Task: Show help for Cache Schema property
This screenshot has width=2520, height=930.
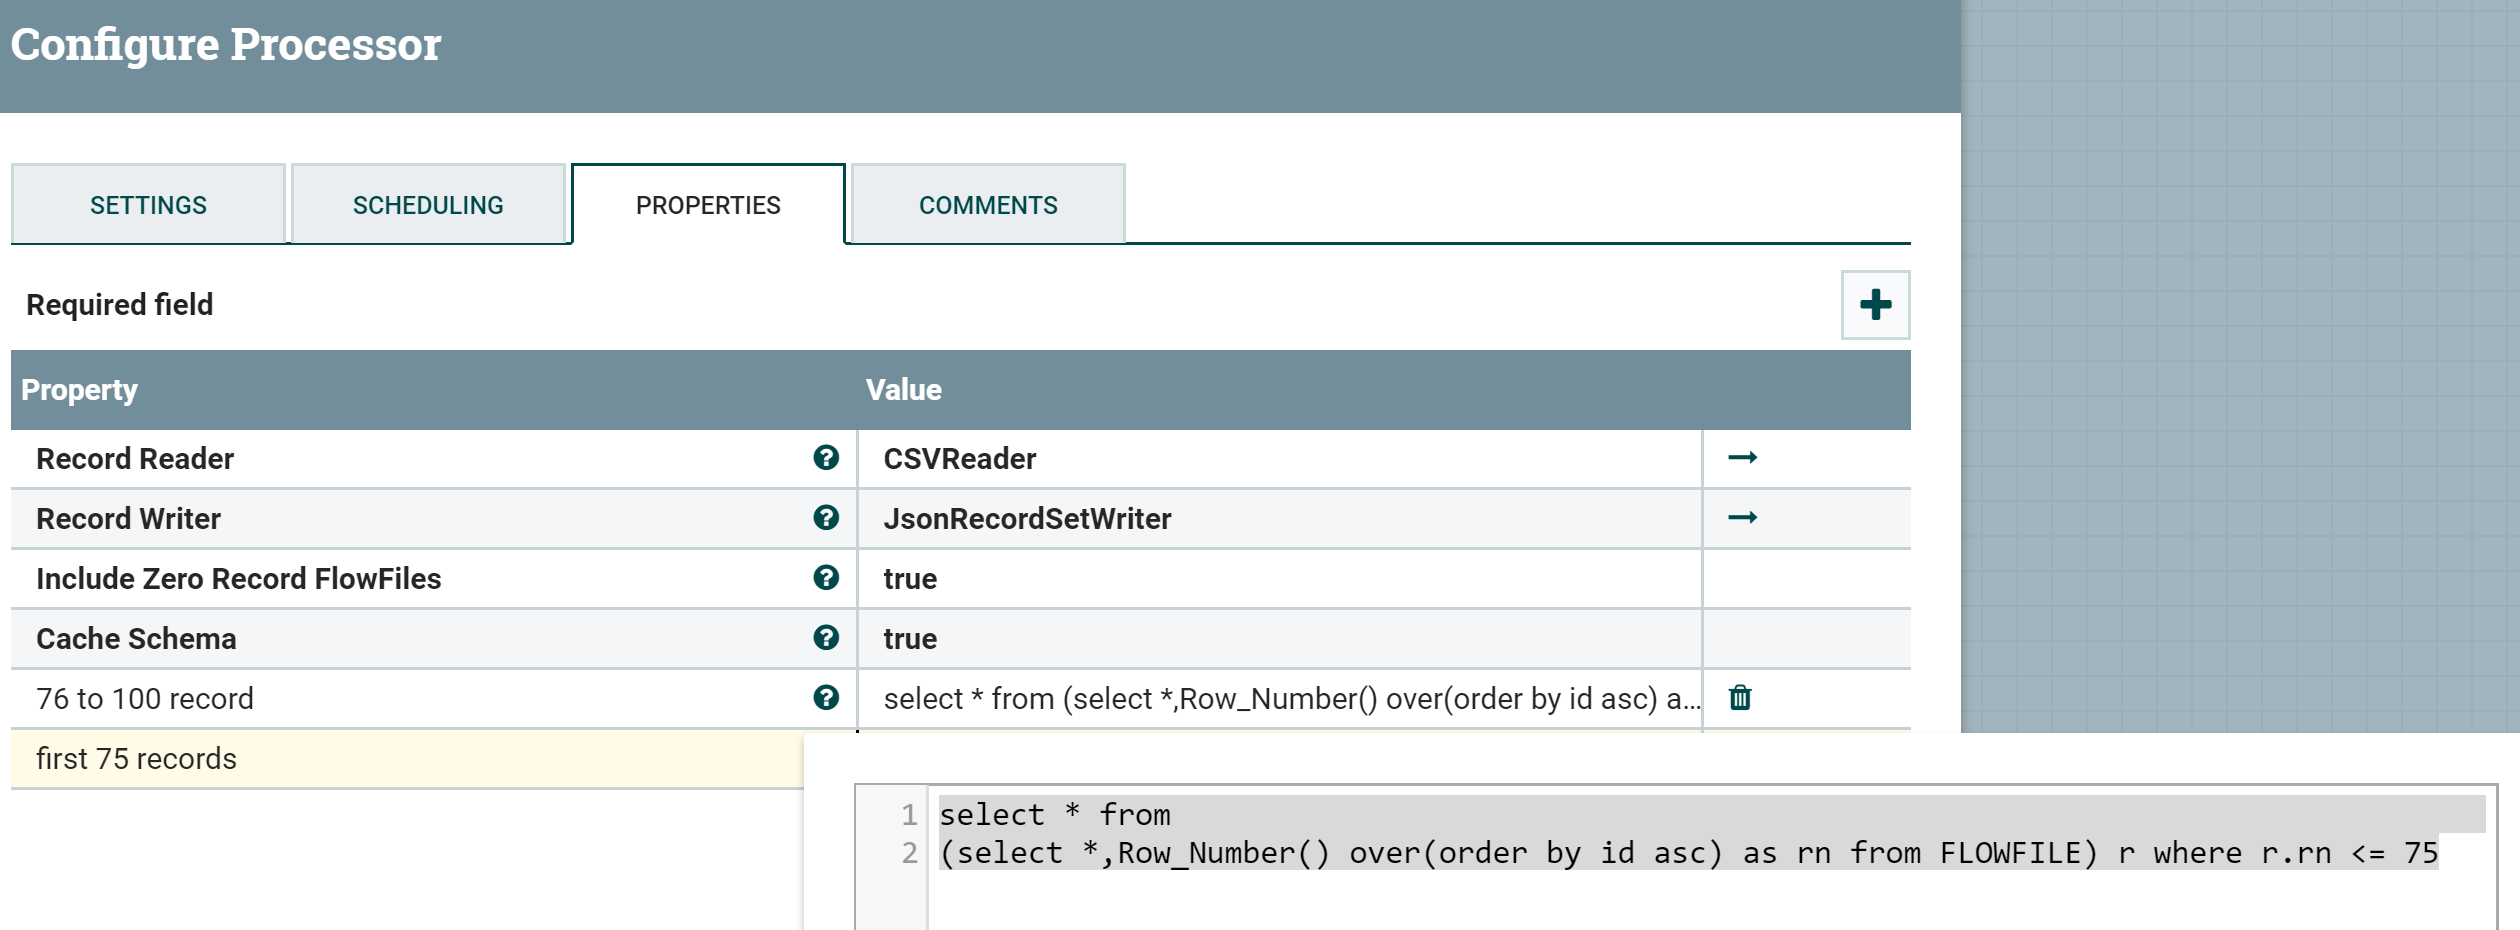Action: coord(826,638)
